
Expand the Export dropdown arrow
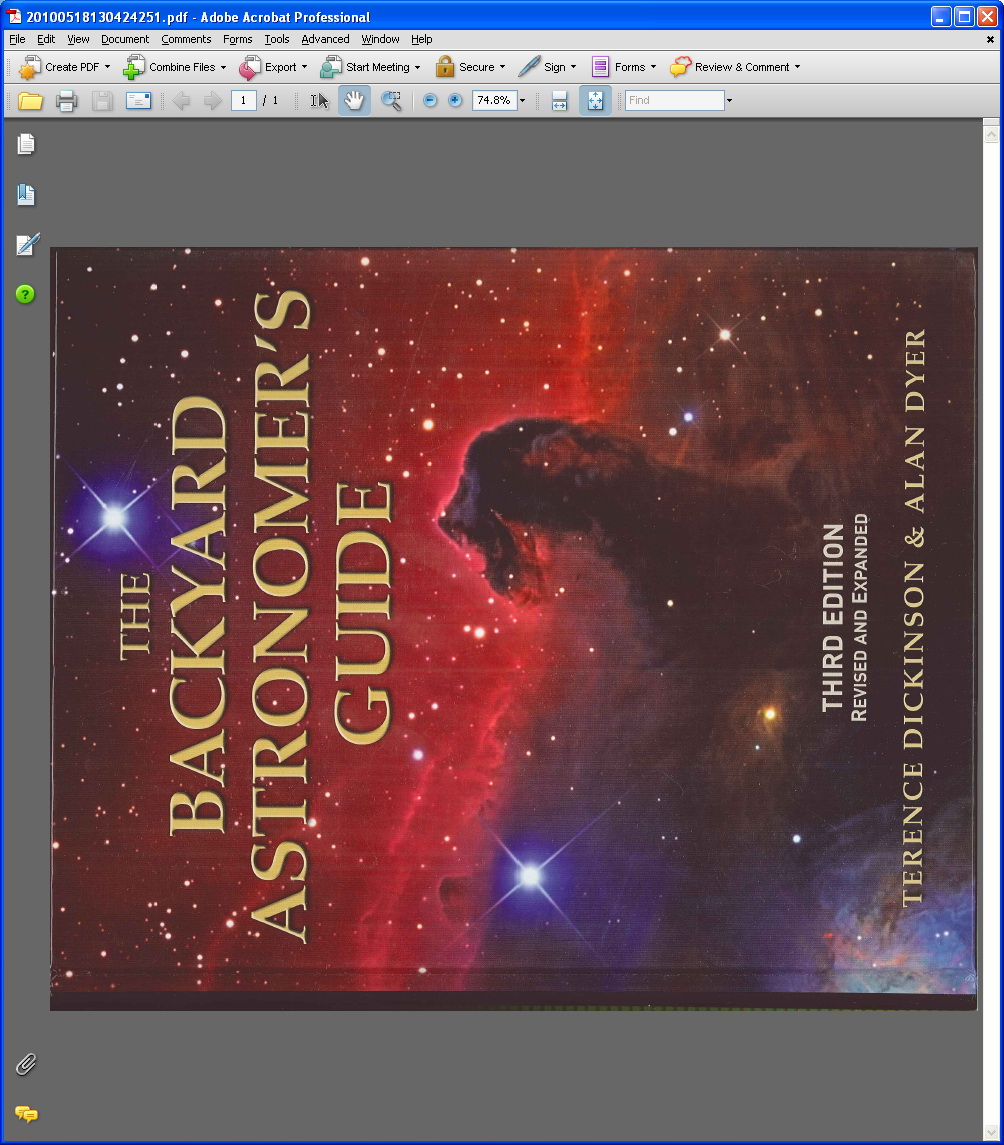[x=304, y=67]
